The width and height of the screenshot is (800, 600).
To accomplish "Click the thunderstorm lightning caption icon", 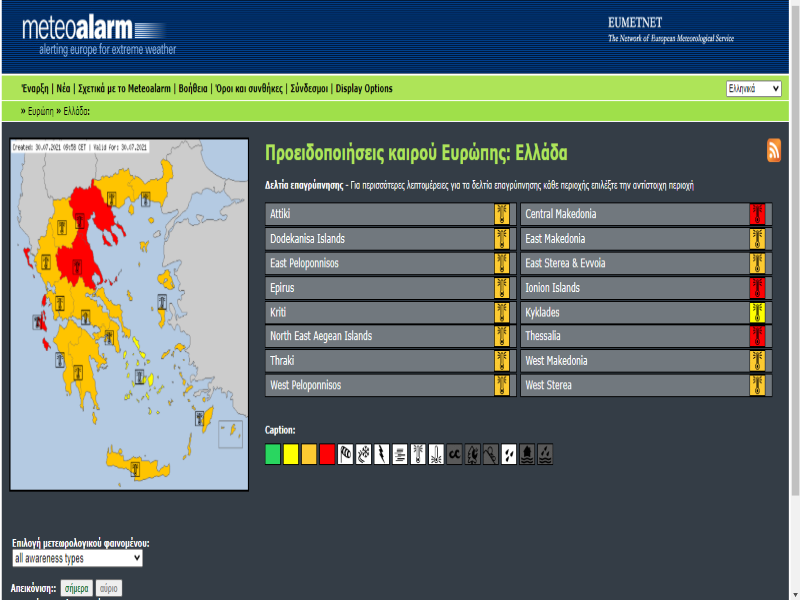I will point(382,454).
